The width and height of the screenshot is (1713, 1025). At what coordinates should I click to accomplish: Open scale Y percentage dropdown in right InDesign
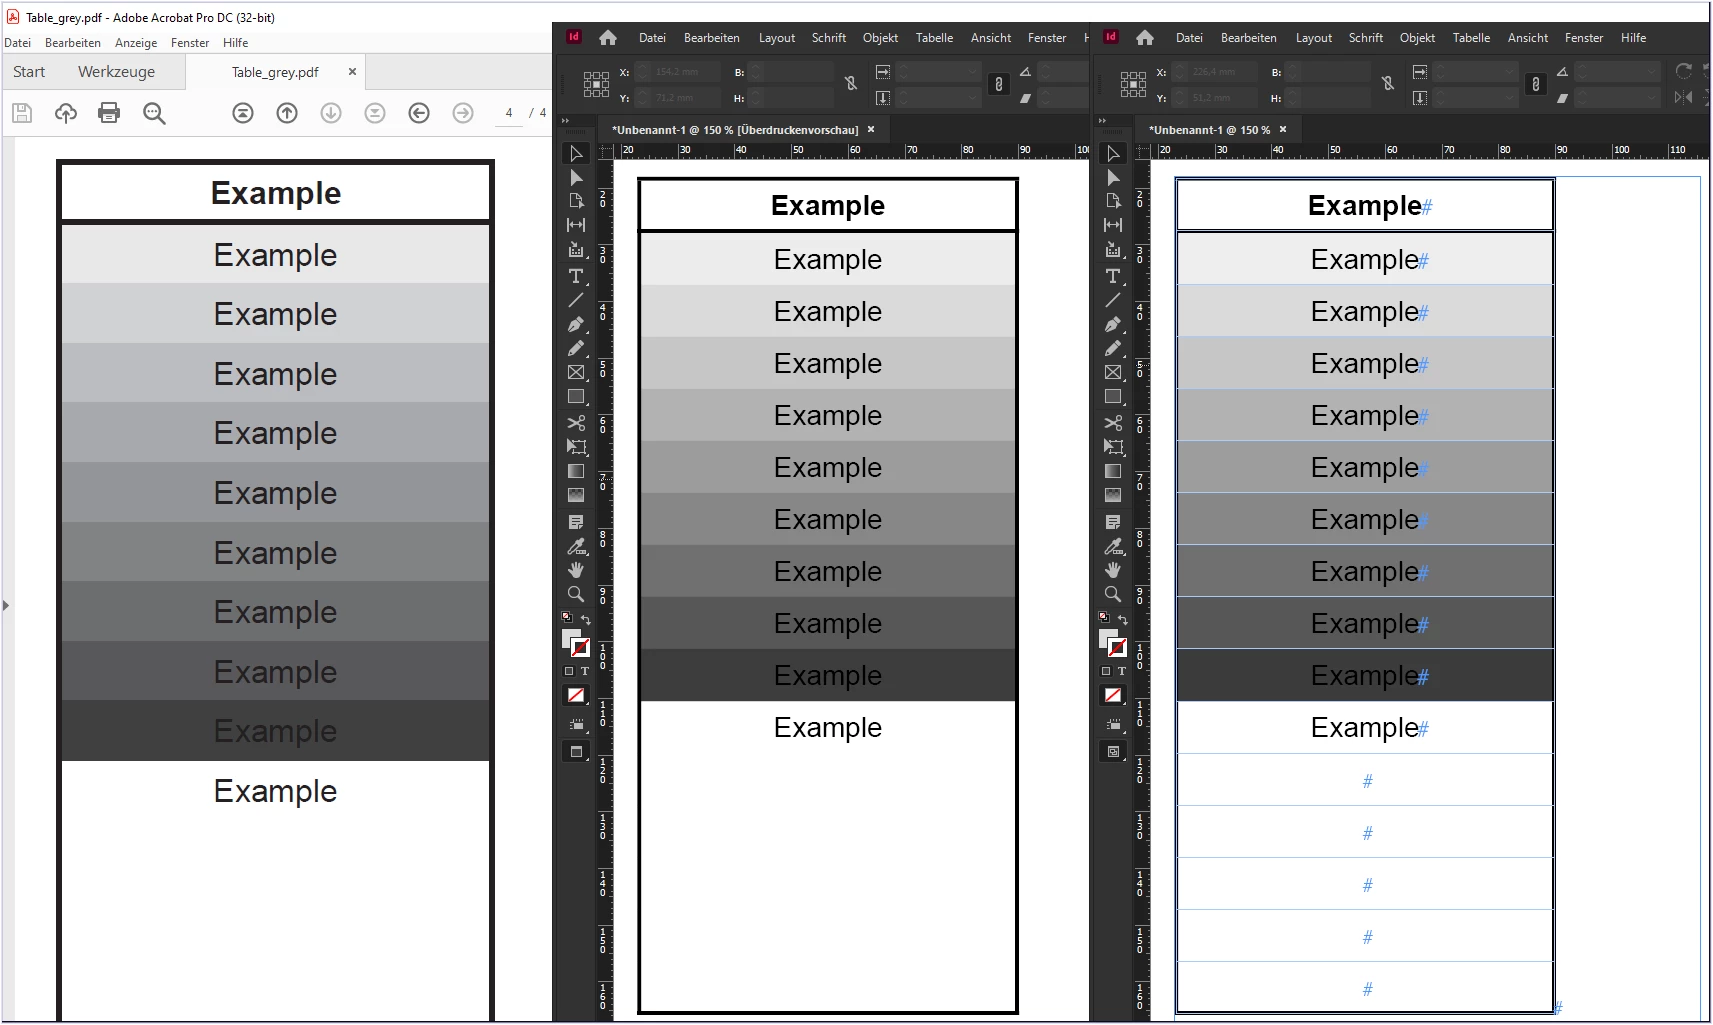point(1509,98)
